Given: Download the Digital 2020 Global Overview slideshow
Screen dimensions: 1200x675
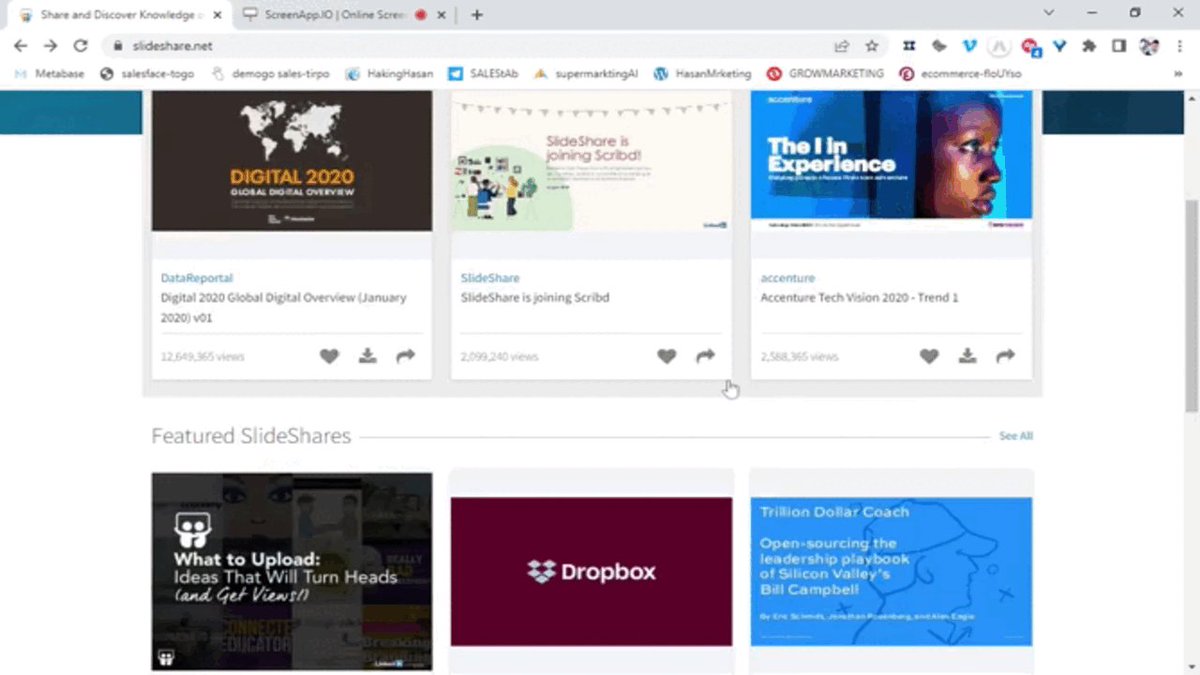Looking at the screenshot, I should tap(368, 356).
